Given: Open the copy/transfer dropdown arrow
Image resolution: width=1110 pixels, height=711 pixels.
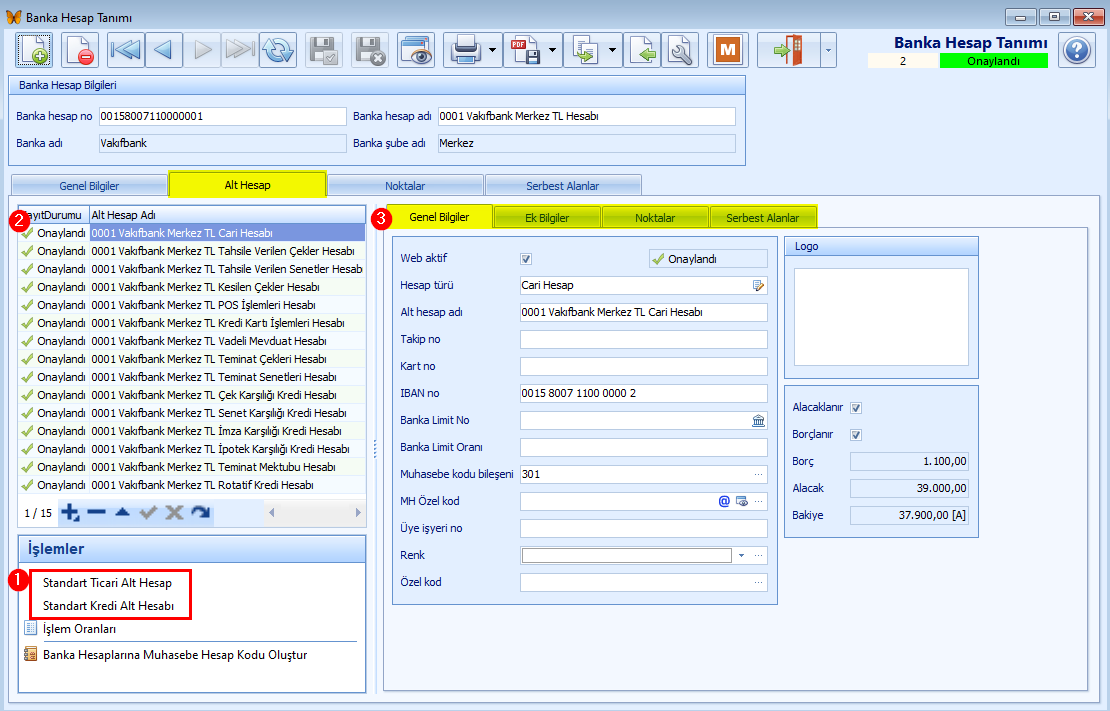Looking at the screenshot, I should pyautogui.click(x=613, y=50).
